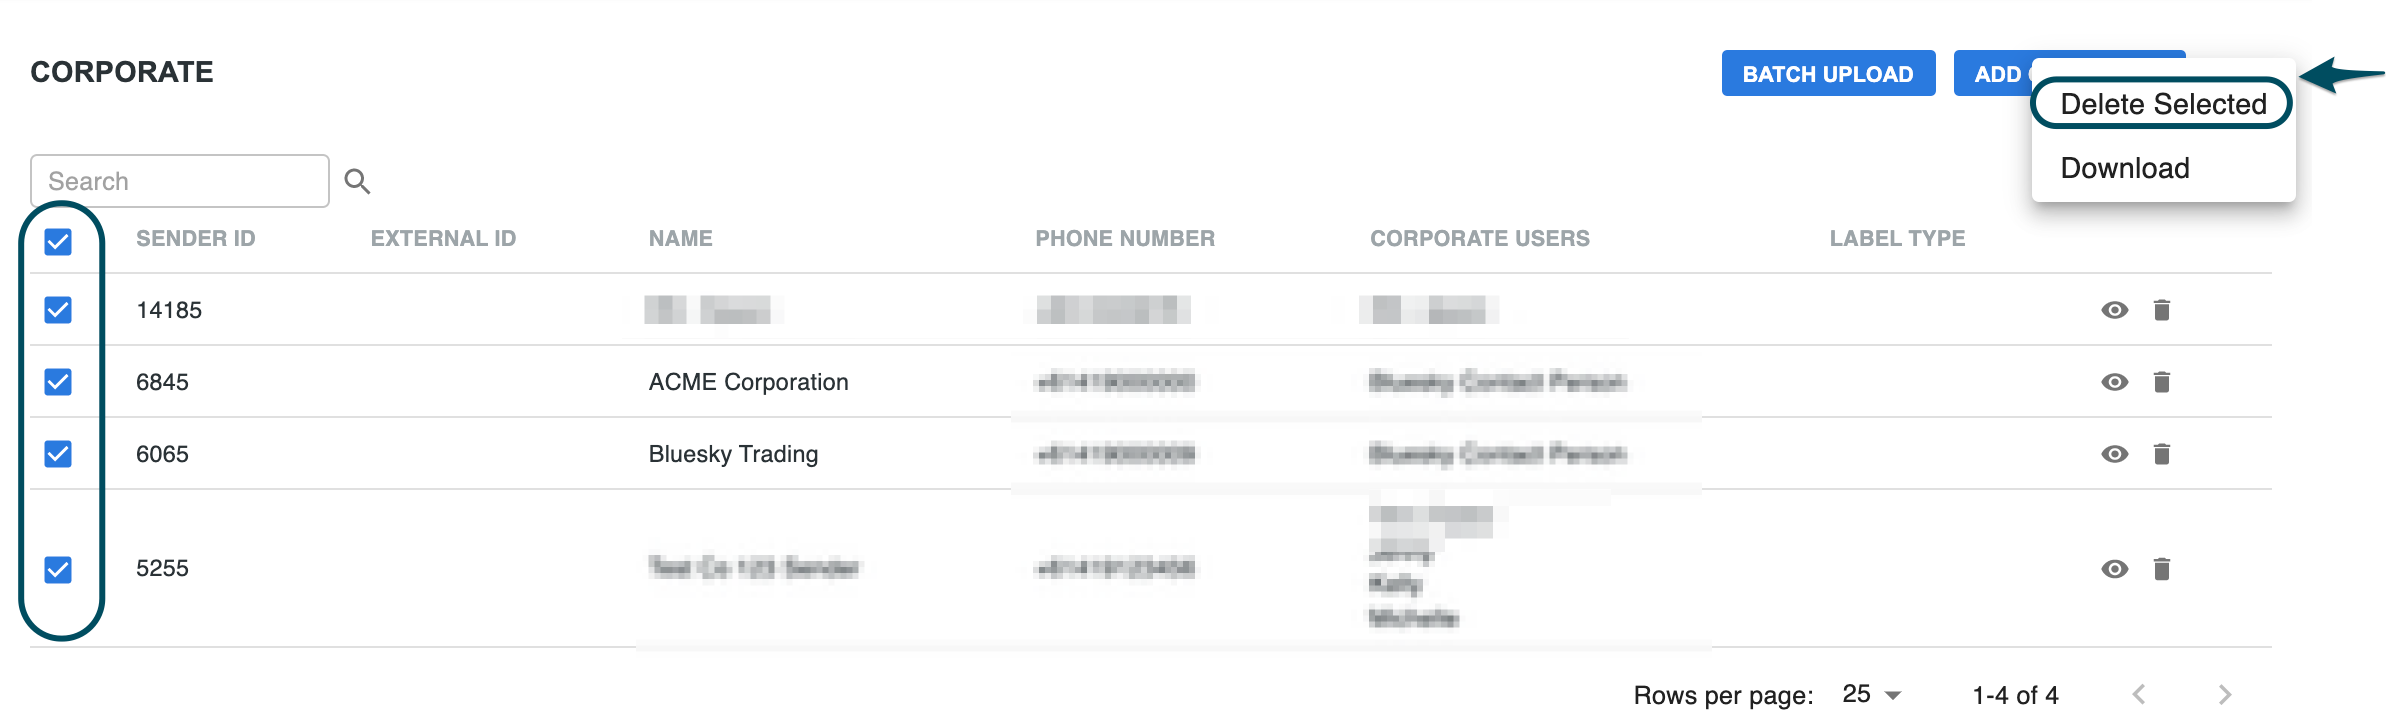Click the search magnifier icon
The width and height of the screenshot is (2386, 718).
click(x=357, y=181)
